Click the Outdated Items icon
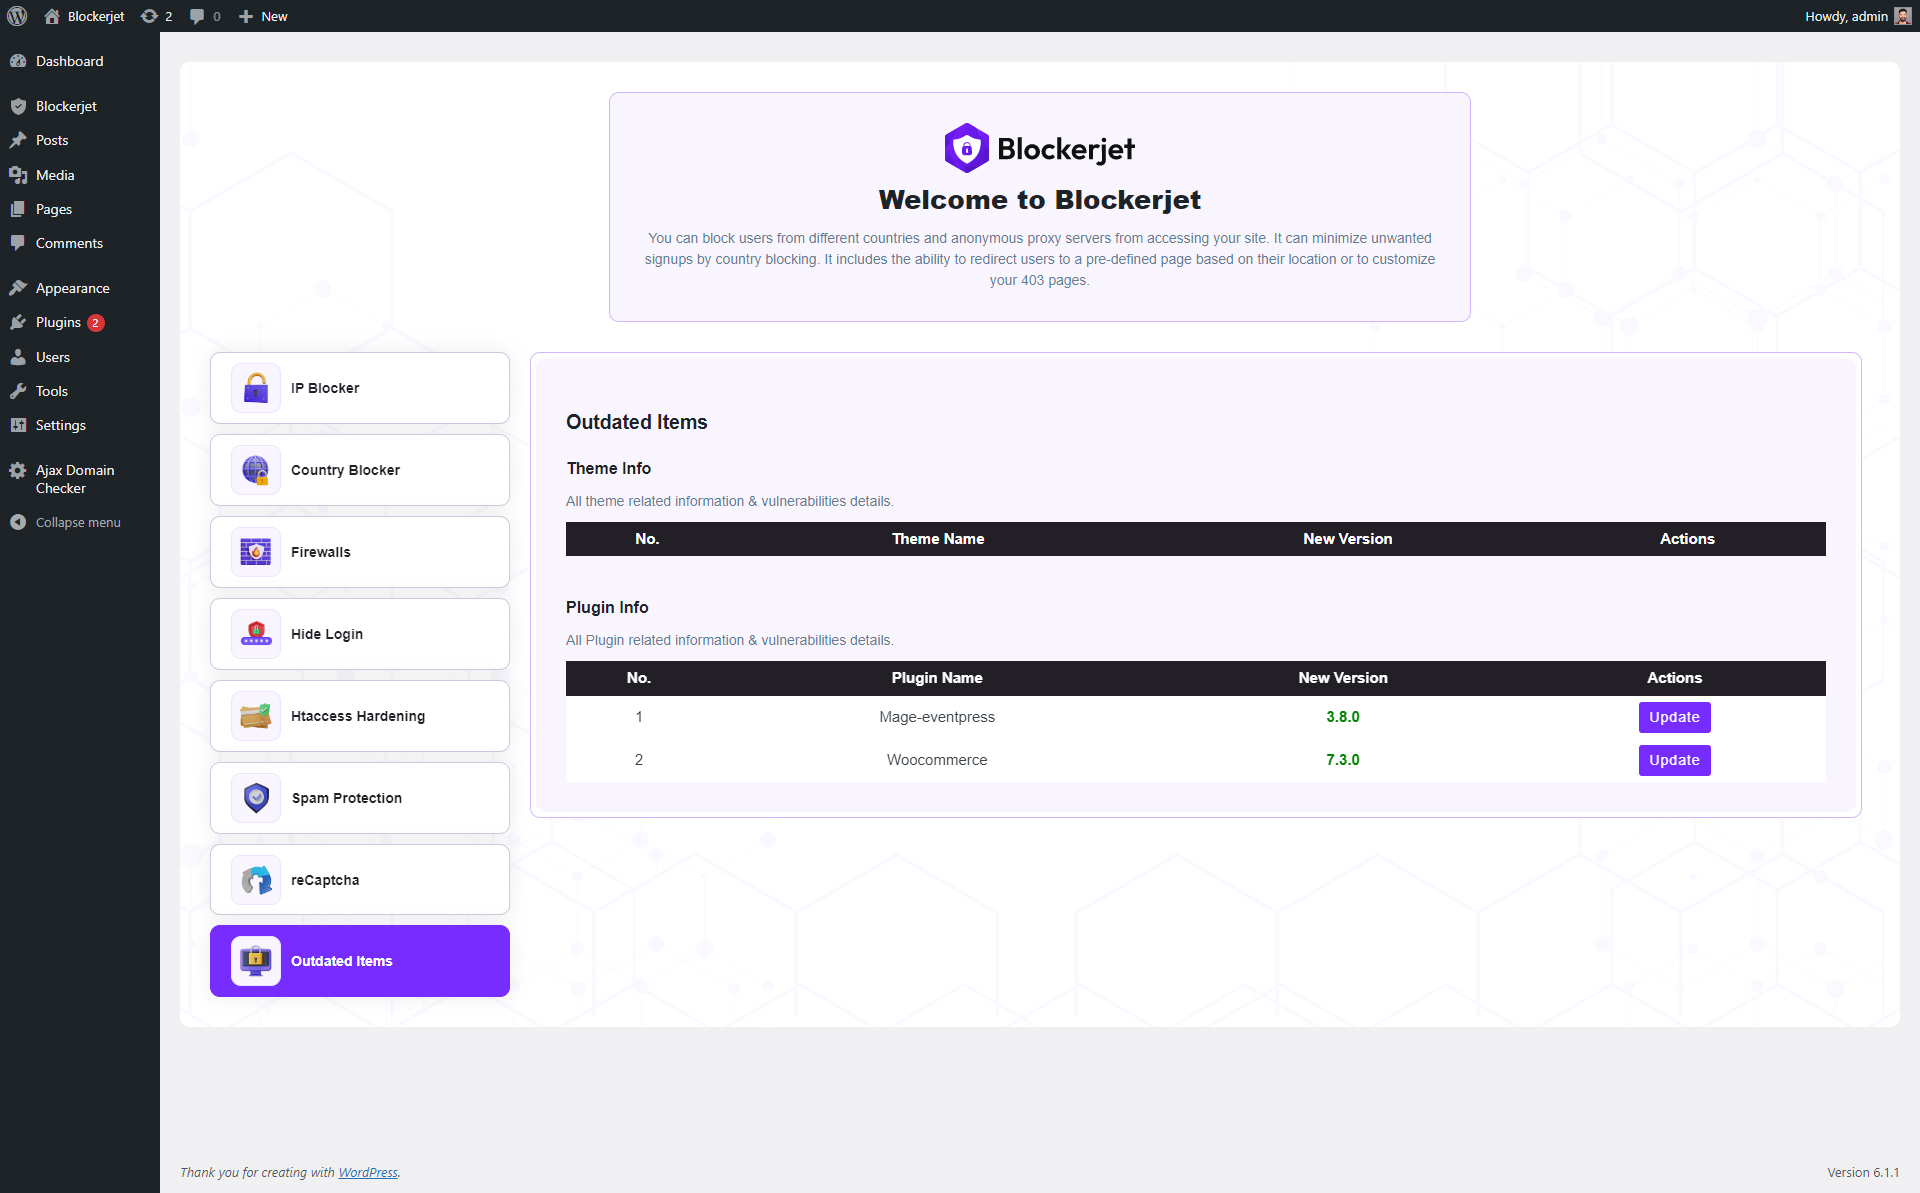Screen dimensions: 1920x1193 [x=256, y=959]
